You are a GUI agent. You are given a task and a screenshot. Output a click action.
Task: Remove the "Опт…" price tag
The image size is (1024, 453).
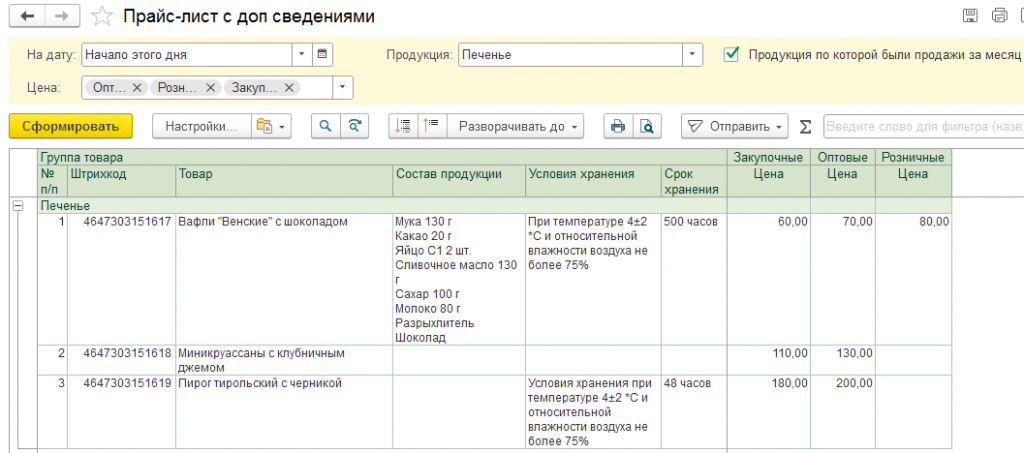pos(137,88)
